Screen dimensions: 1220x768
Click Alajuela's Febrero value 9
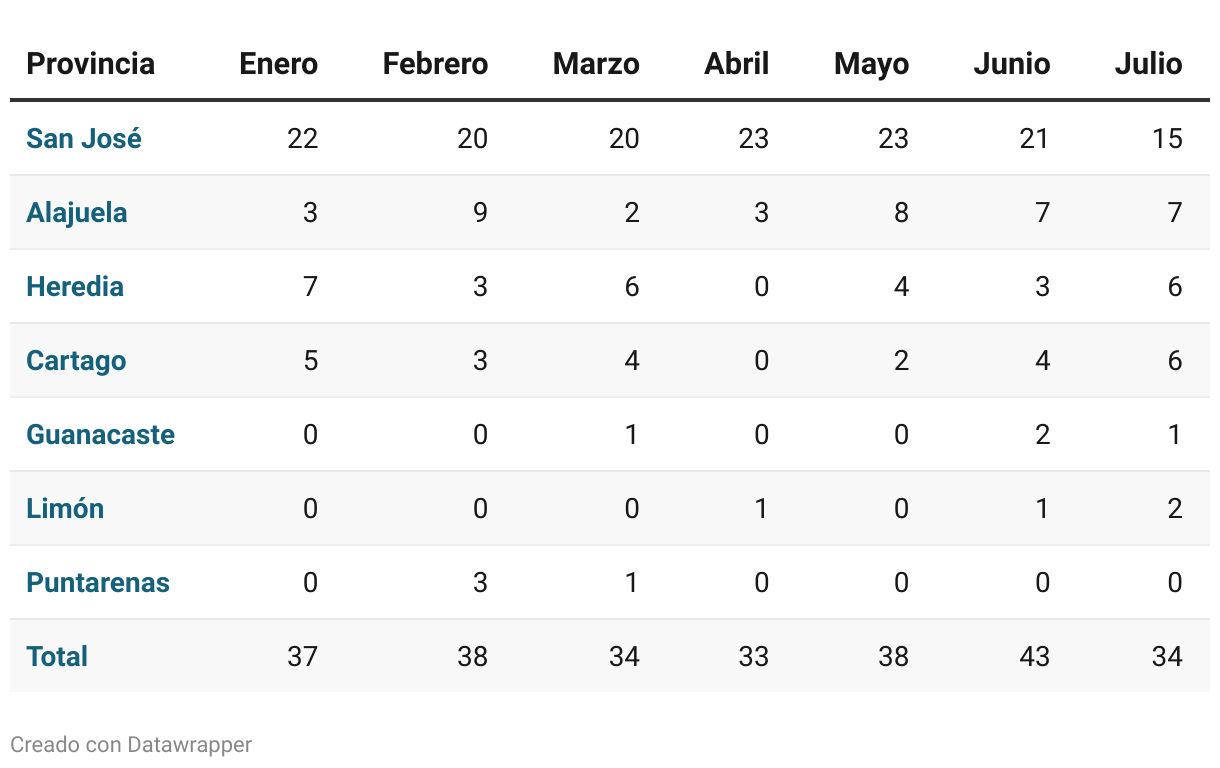480,212
